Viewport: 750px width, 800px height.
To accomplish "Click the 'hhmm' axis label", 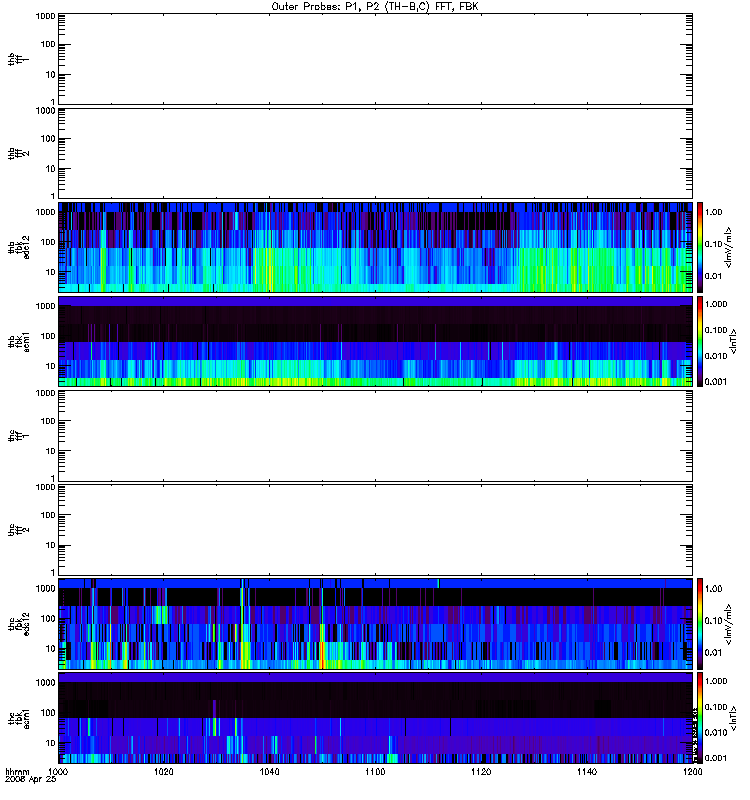I will 17,771.
